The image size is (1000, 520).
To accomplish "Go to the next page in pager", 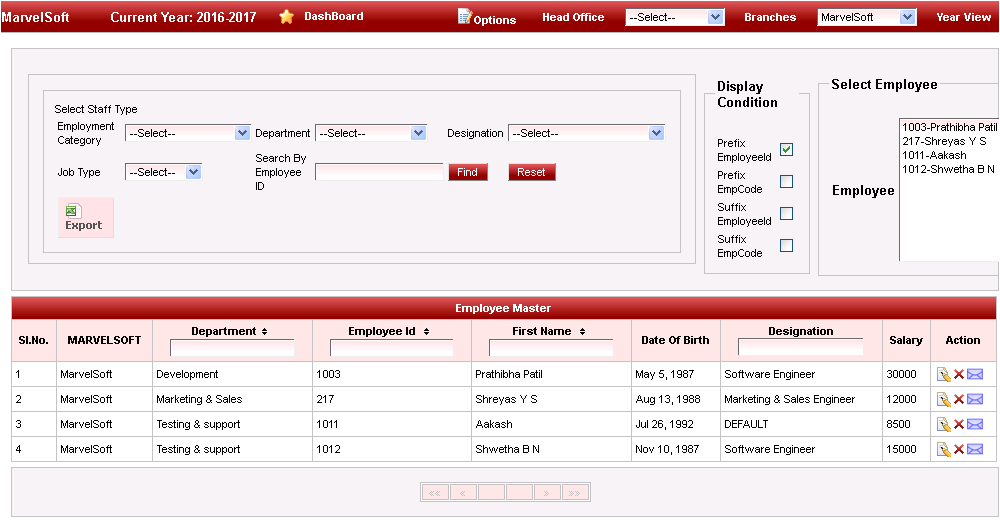I will coord(547,492).
